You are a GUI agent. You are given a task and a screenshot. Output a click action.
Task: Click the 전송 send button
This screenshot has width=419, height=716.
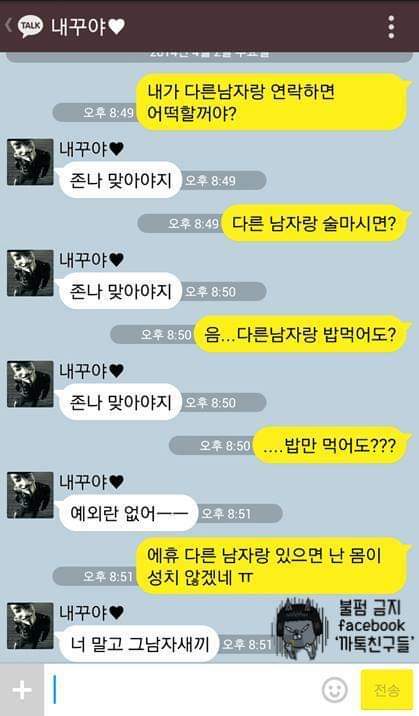pos(387,690)
